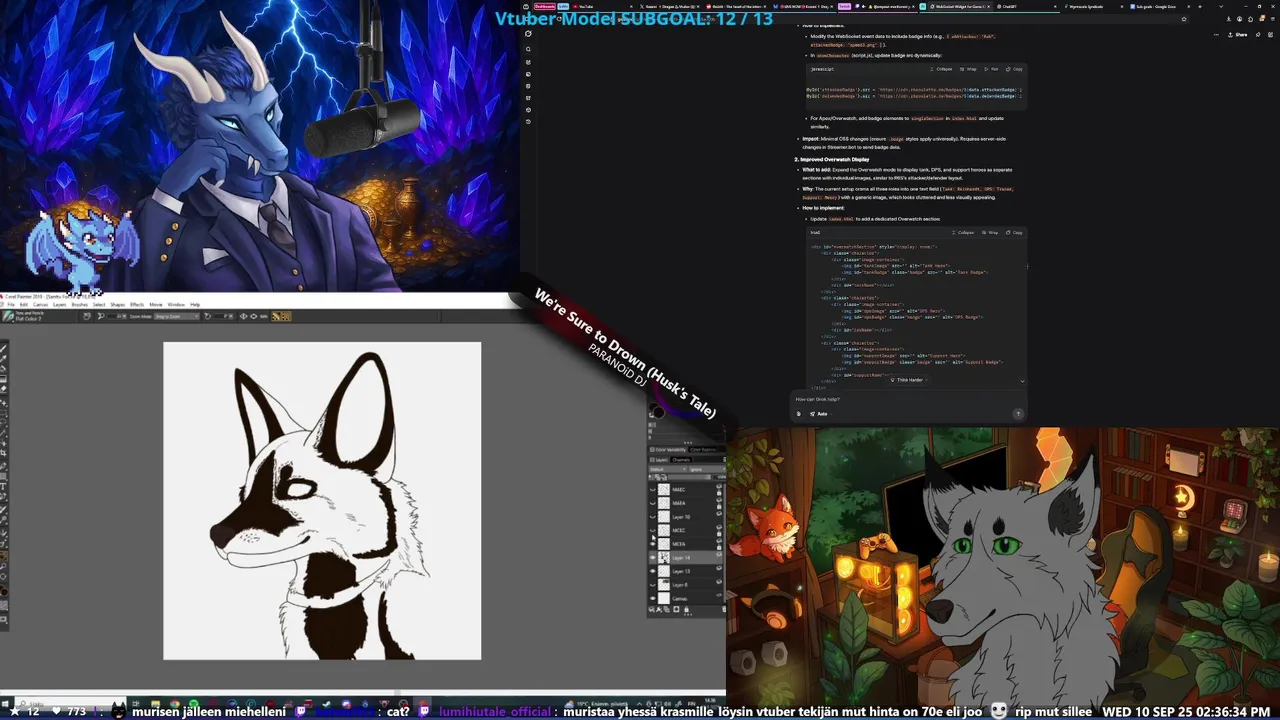Click the main color circle swatch

point(660,412)
